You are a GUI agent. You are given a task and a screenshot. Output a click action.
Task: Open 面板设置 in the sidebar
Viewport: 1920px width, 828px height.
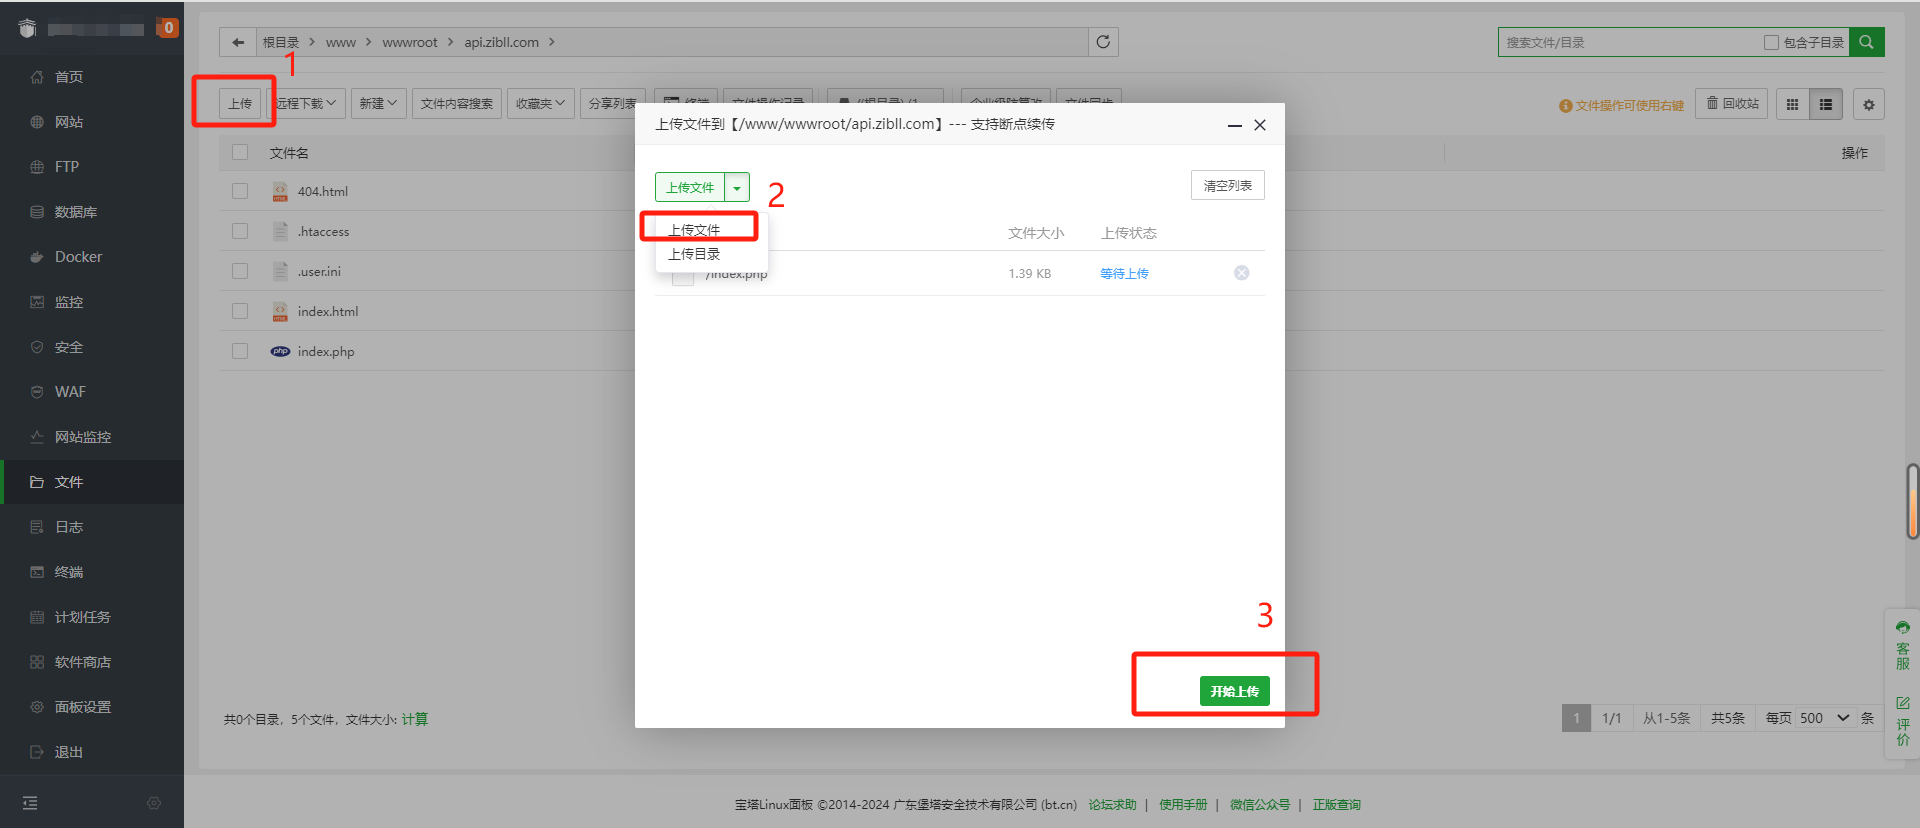pos(82,707)
